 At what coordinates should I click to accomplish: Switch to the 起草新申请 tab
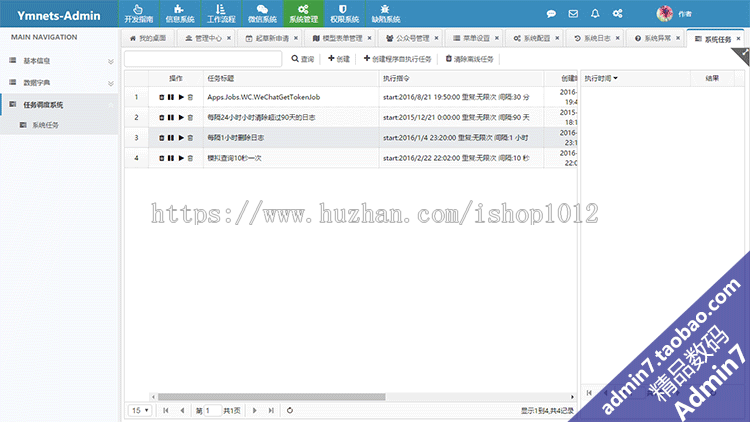pos(268,38)
